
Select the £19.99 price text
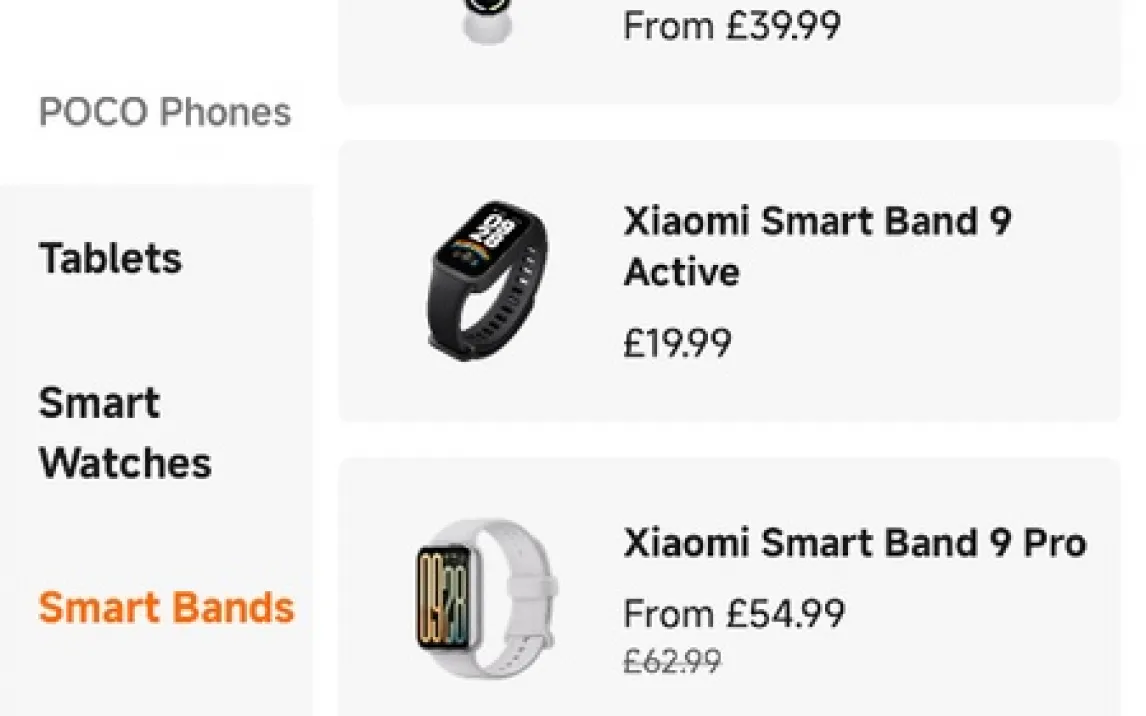tap(677, 344)
